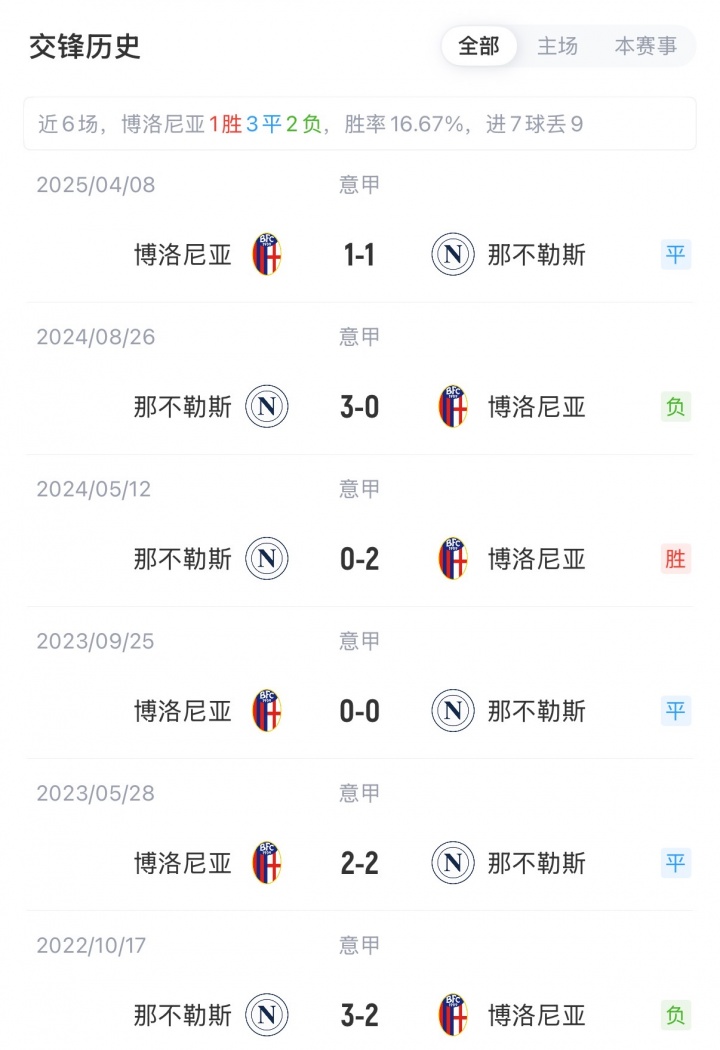Viewport: 720px width, 1050px height.
Task: Click Napoli crest in 2025/04/08 match
Action: [x=452, y=255]
